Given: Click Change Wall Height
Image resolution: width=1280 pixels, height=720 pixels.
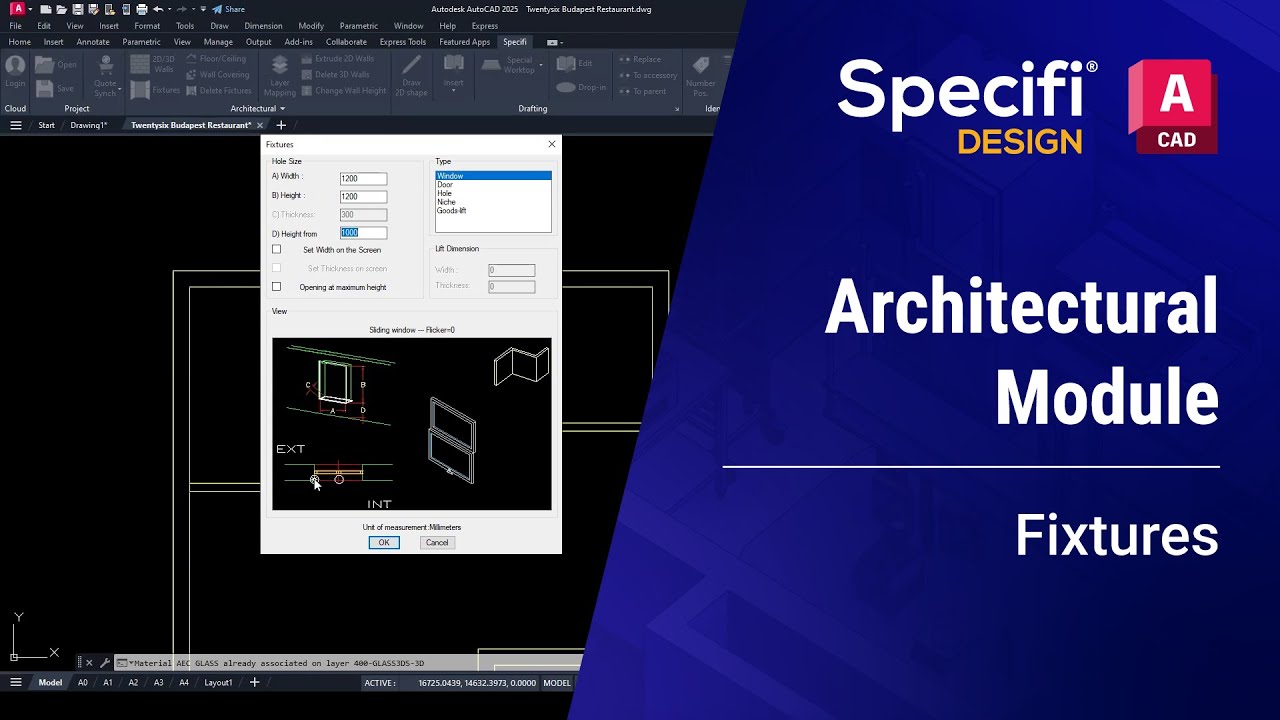Looking at the screenshot, I should [x=344, y=90].
